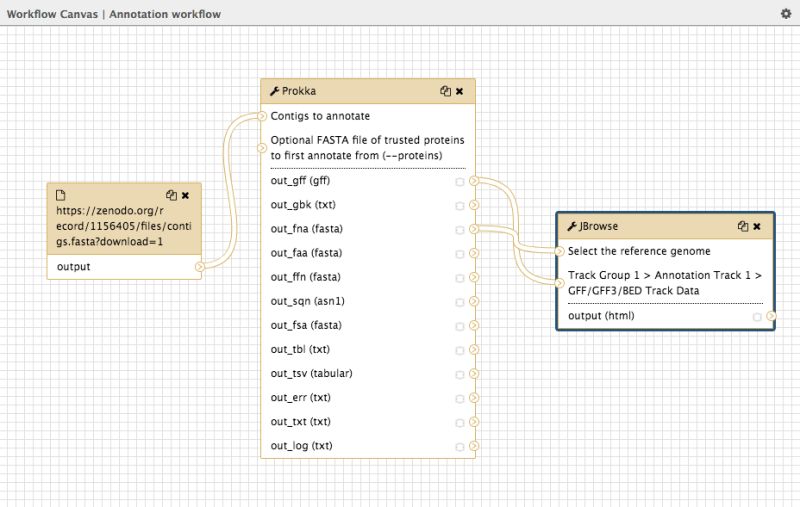Click the input dataset file icon
Screen dimensions: 800x507
(61, 195)
